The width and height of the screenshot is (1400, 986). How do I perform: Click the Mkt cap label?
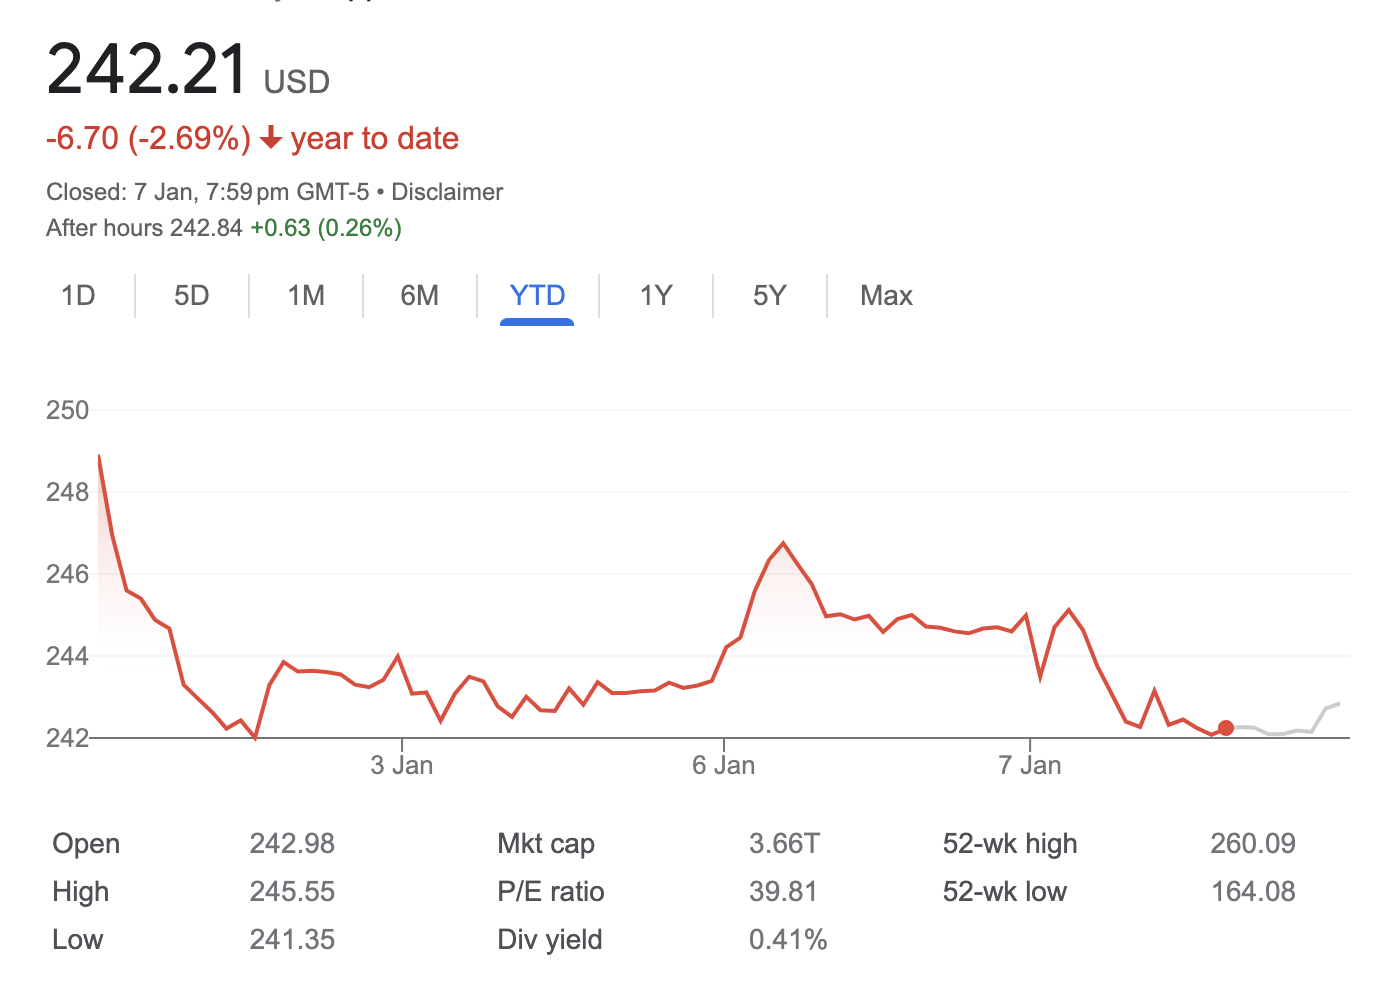(x=546, y=844)
